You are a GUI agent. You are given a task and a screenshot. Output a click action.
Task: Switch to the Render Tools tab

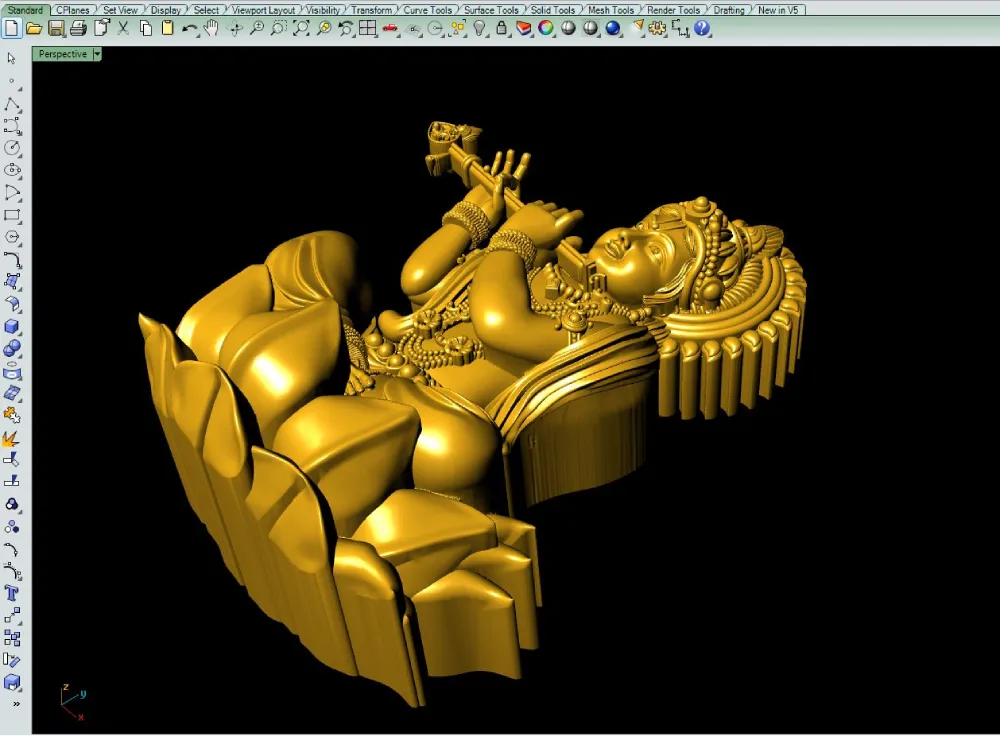pos(673,10)
